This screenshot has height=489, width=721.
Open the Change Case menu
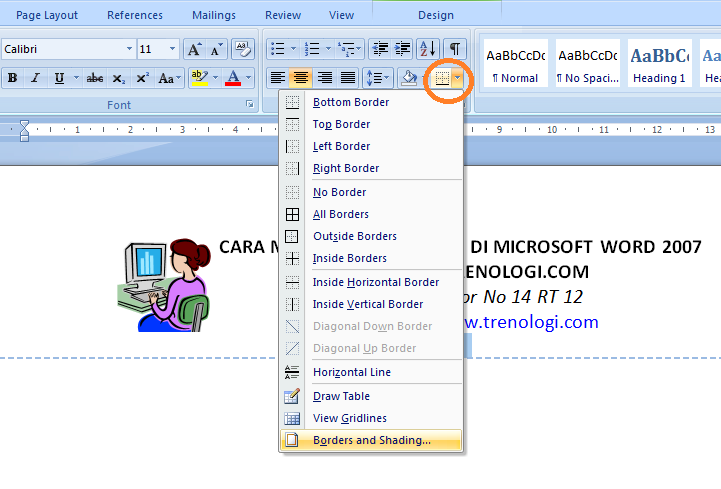pyautogui.click(x=169, y=78)
